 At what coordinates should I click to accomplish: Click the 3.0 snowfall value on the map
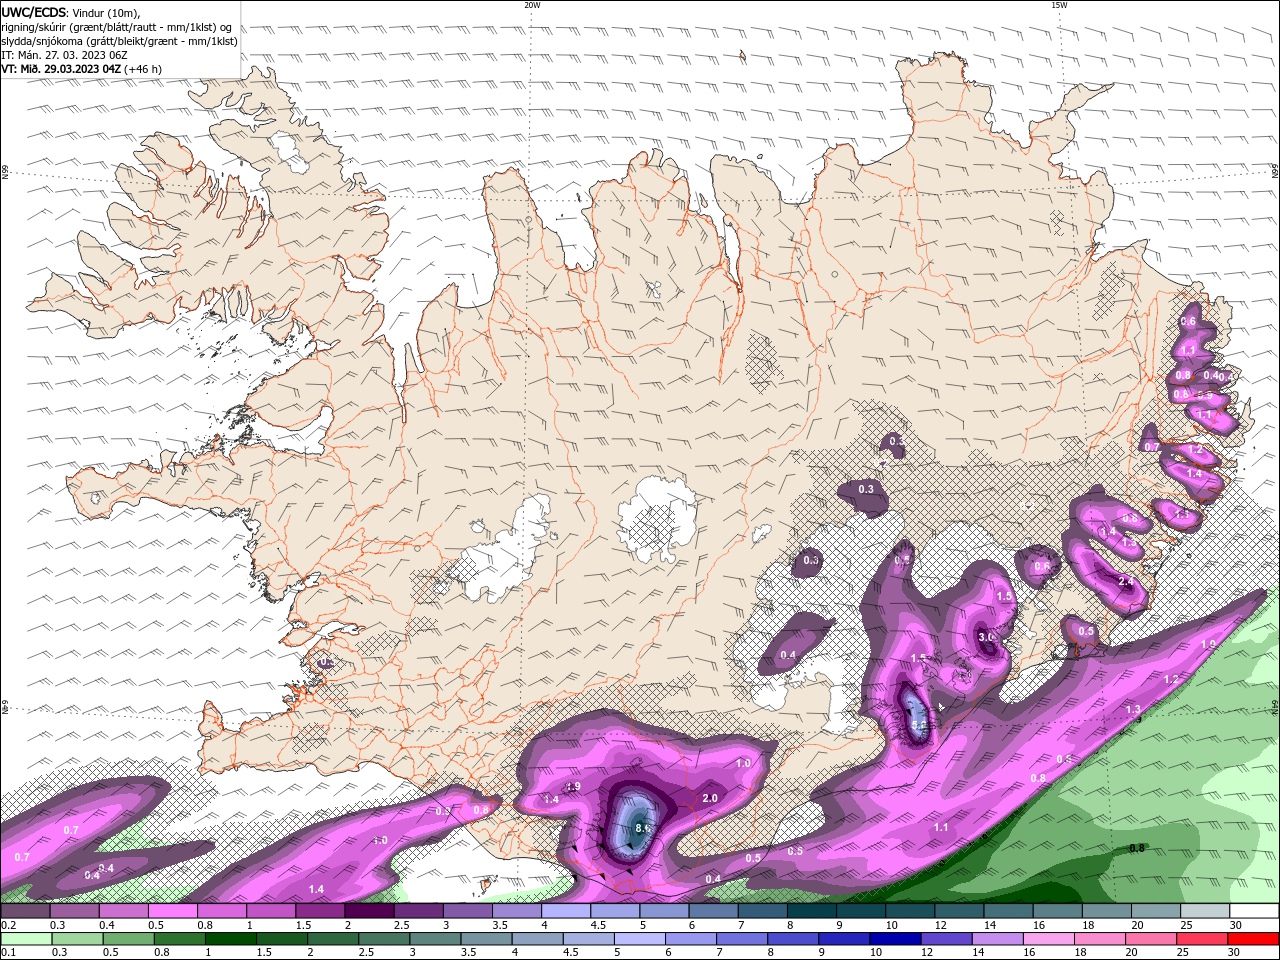[x=987, y=637]
